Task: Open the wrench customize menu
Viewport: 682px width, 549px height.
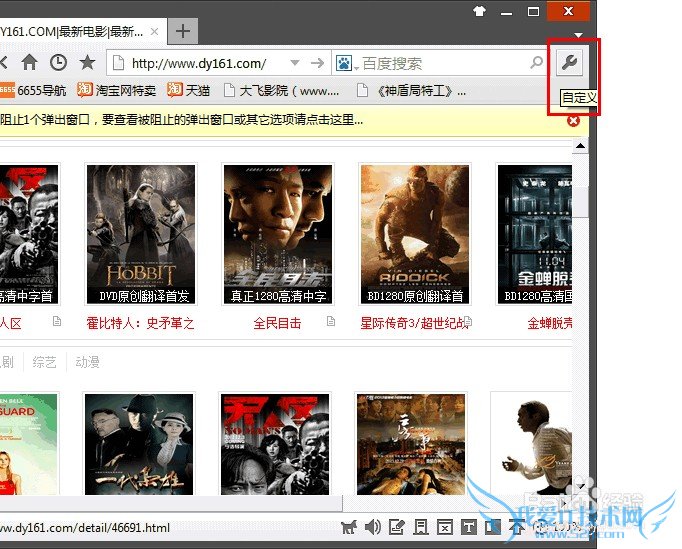Action: 569,63
